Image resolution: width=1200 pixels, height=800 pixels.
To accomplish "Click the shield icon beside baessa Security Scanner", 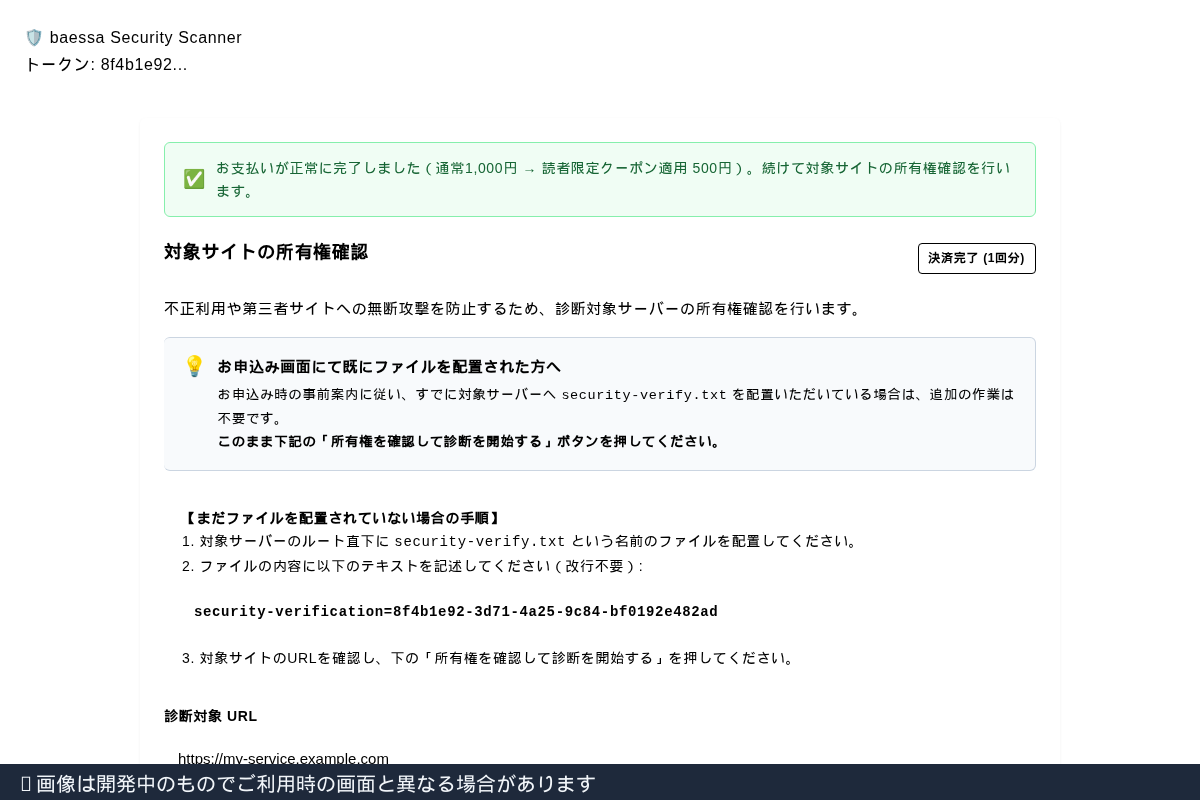I will (x=34, y=38).
